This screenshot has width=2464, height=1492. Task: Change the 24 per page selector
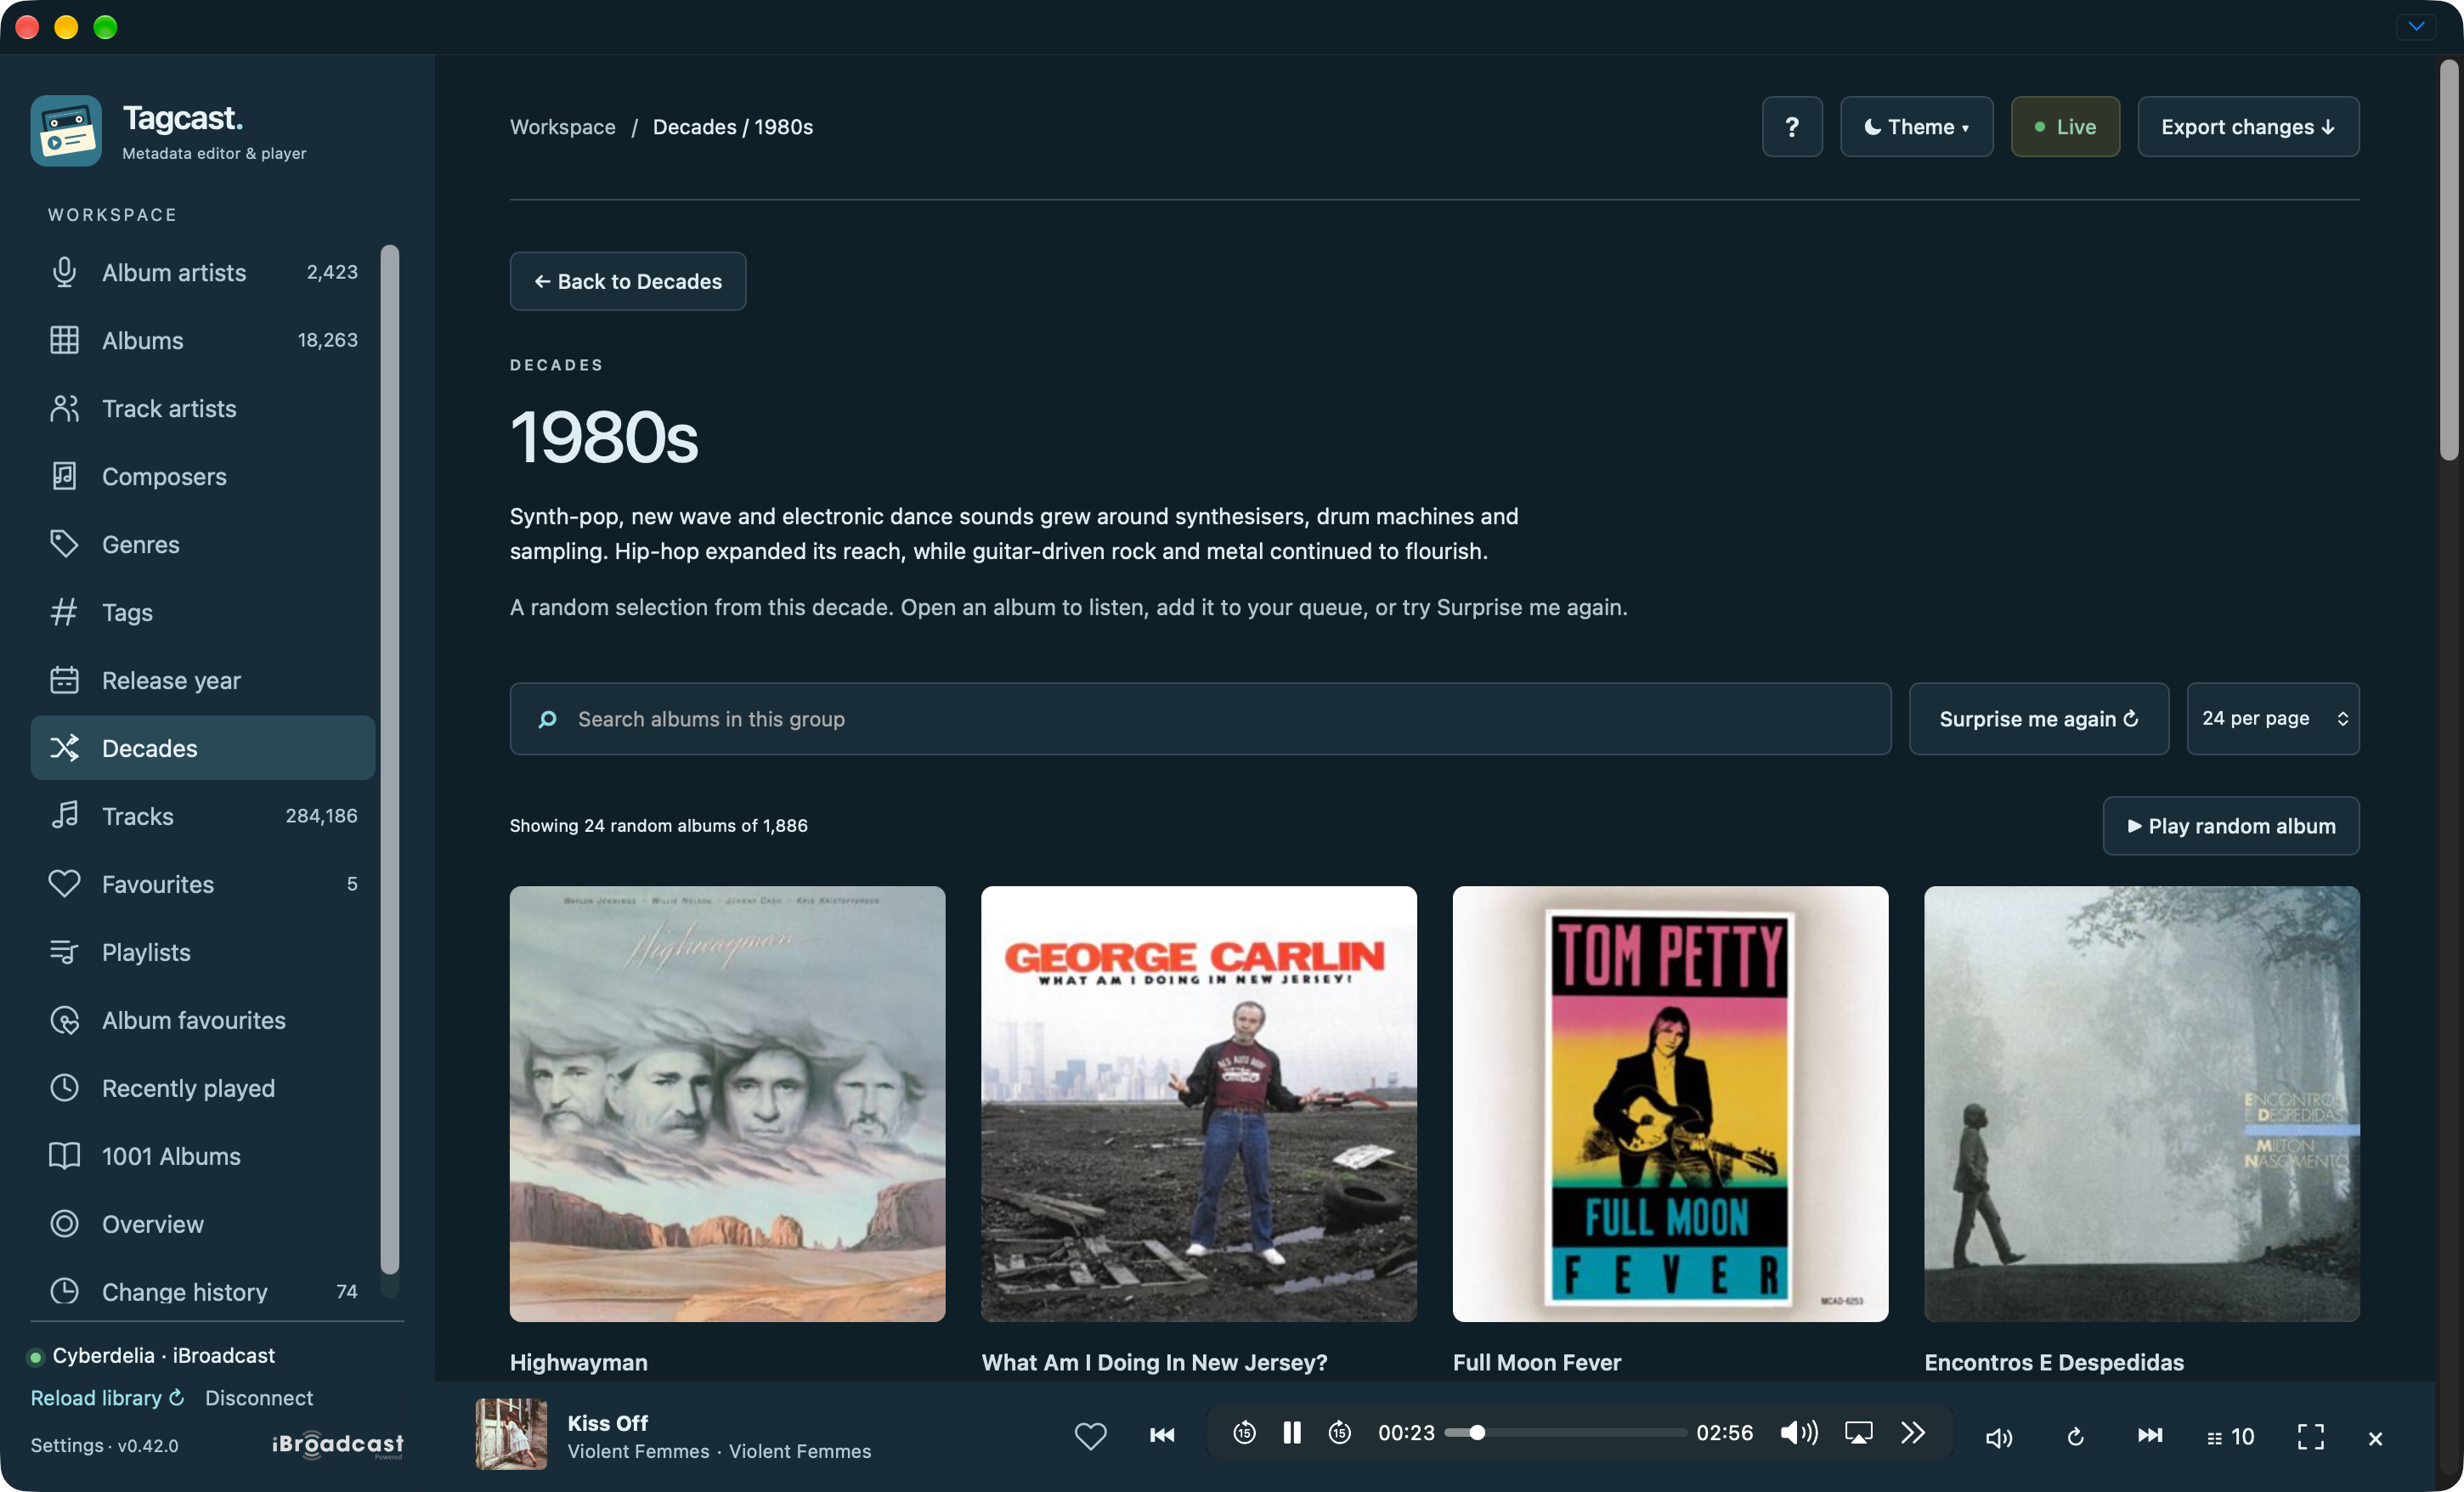(x=2272, y=719)
